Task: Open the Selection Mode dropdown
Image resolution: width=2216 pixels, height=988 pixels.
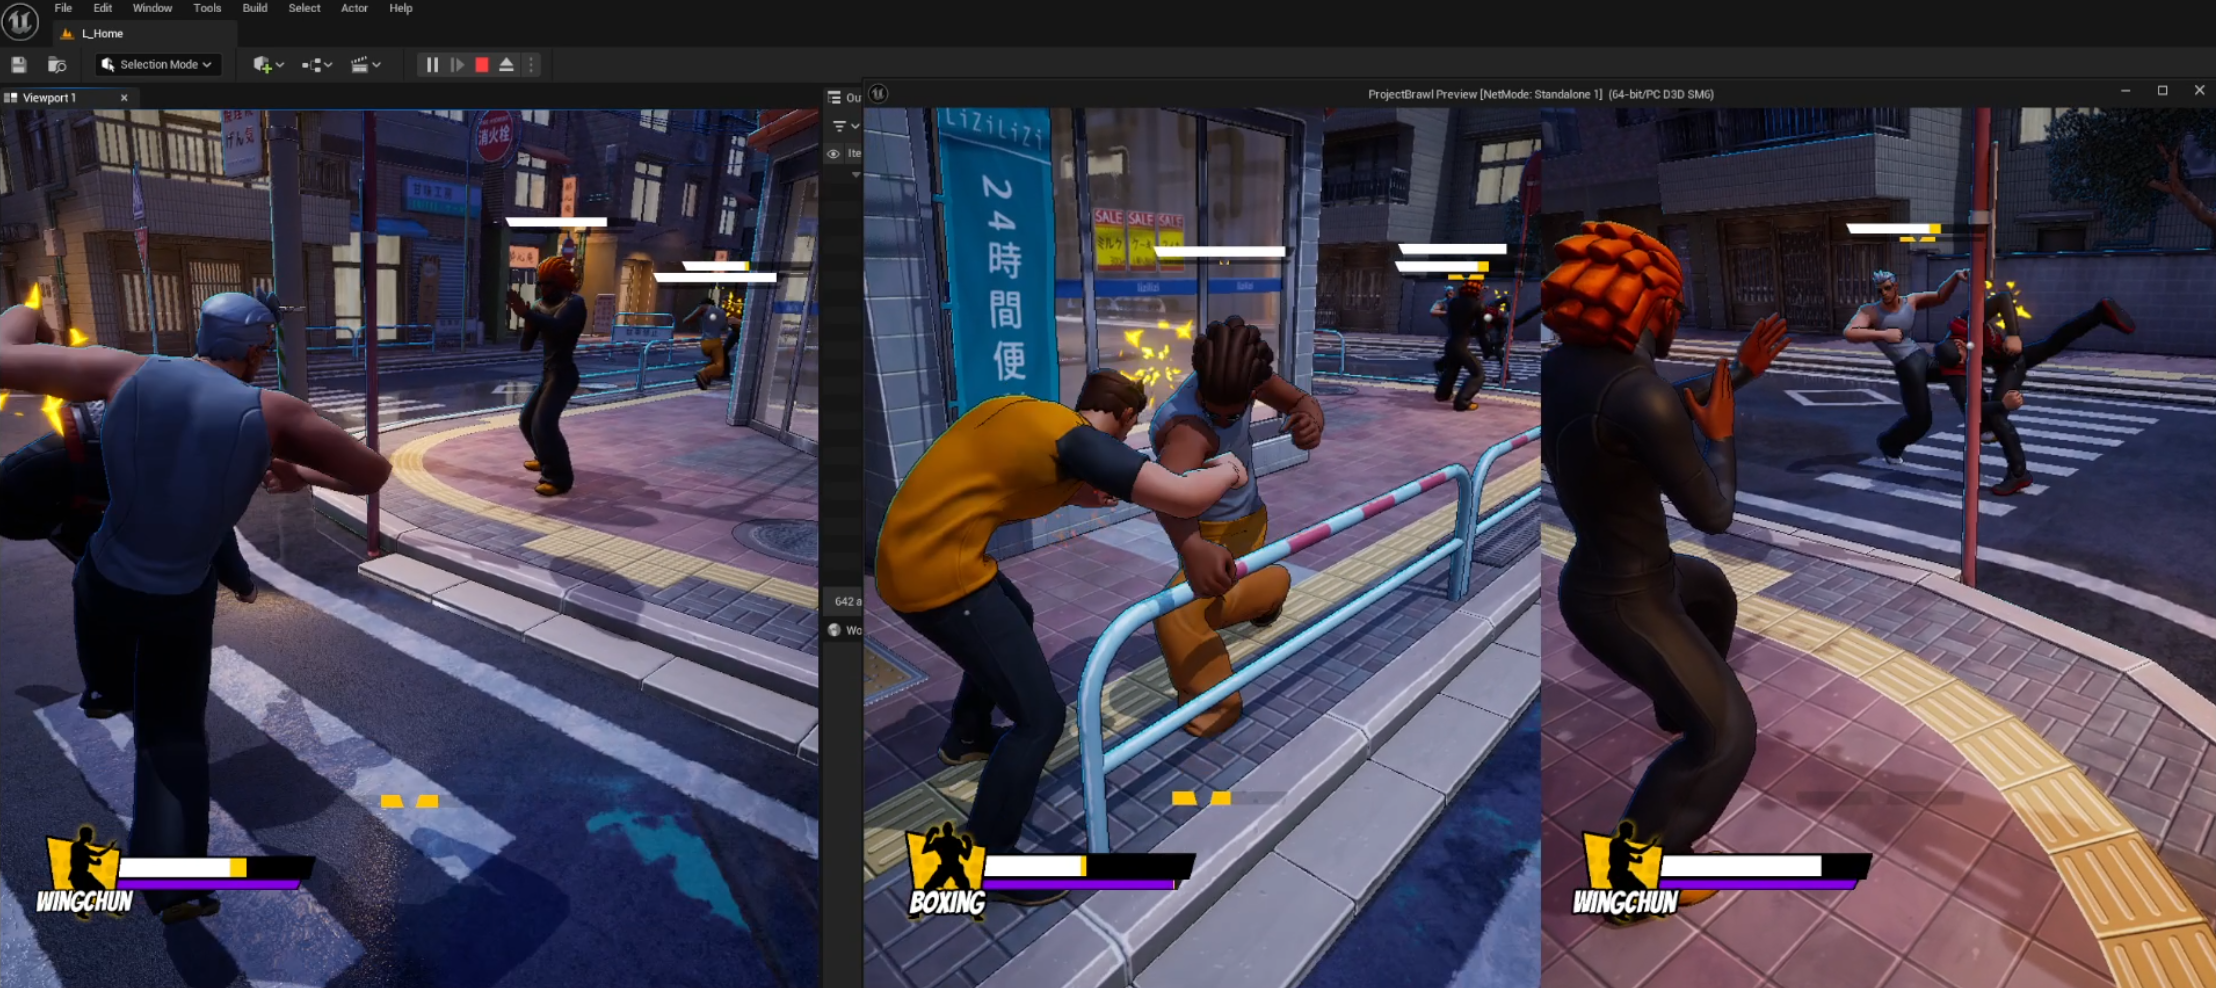Action: 157,65
